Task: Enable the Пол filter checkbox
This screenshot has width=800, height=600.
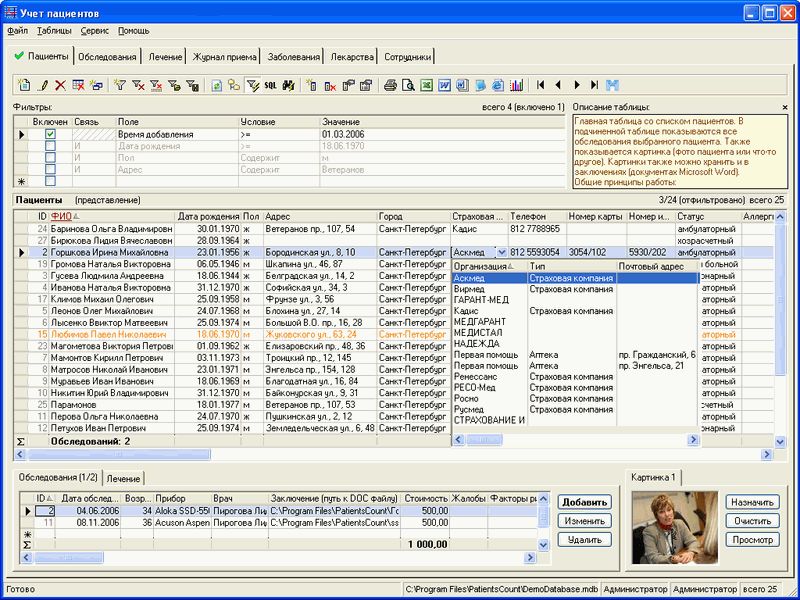Action: [x=50, y=158]
